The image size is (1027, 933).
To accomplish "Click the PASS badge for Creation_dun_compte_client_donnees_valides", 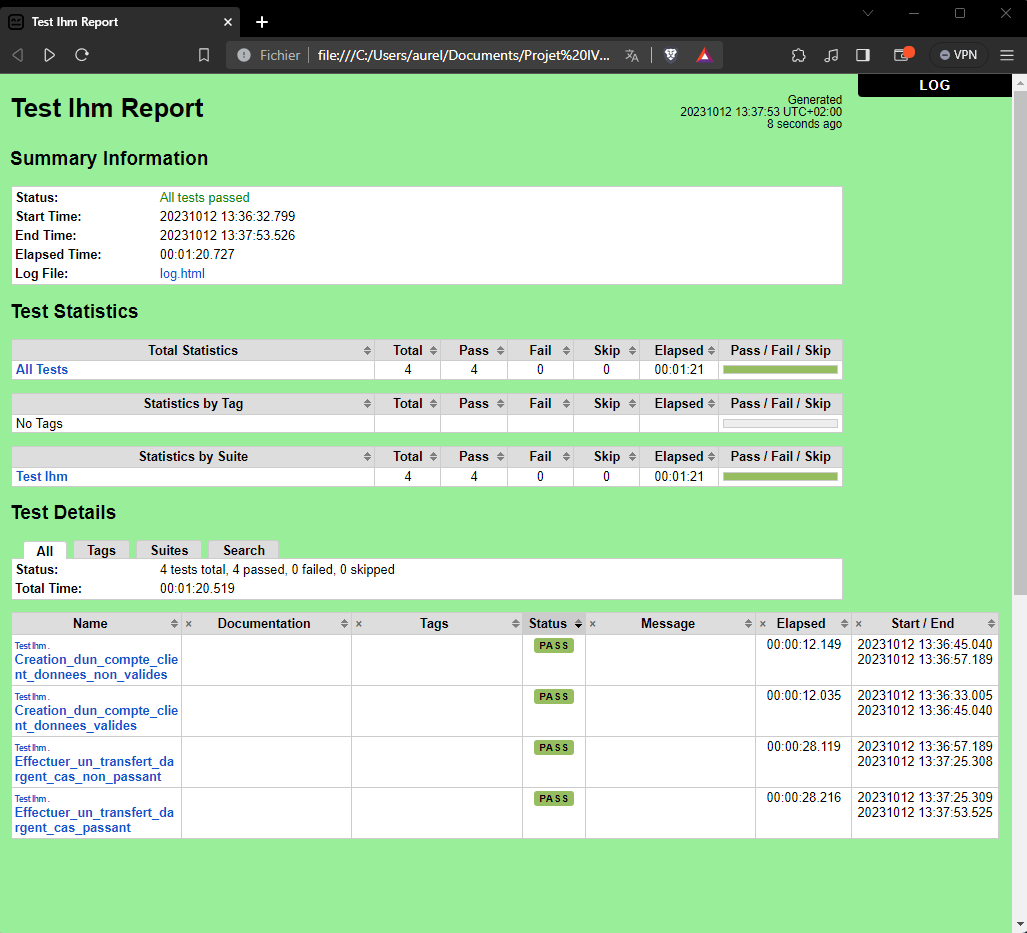I will coord(554,696).
